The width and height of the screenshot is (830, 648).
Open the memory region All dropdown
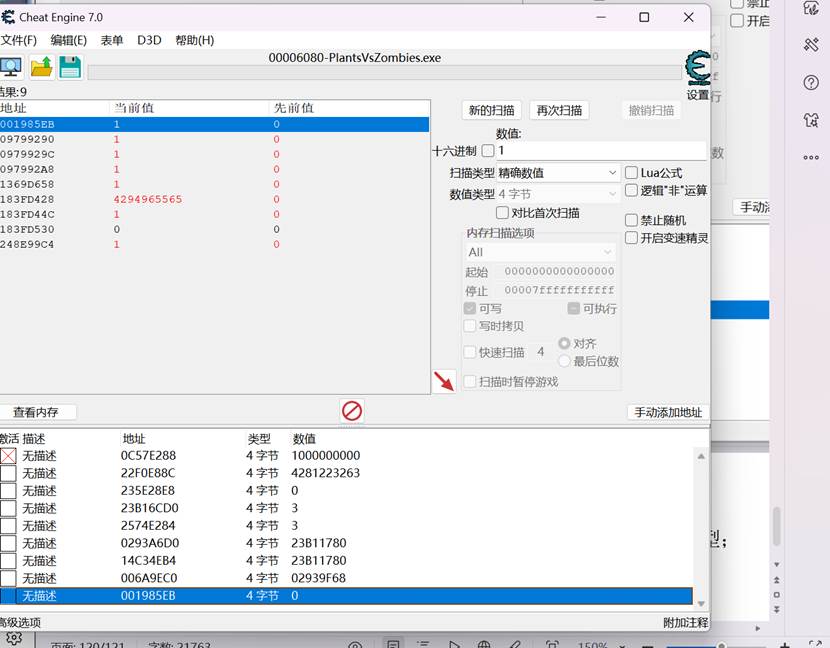click(x=540, y=252)
